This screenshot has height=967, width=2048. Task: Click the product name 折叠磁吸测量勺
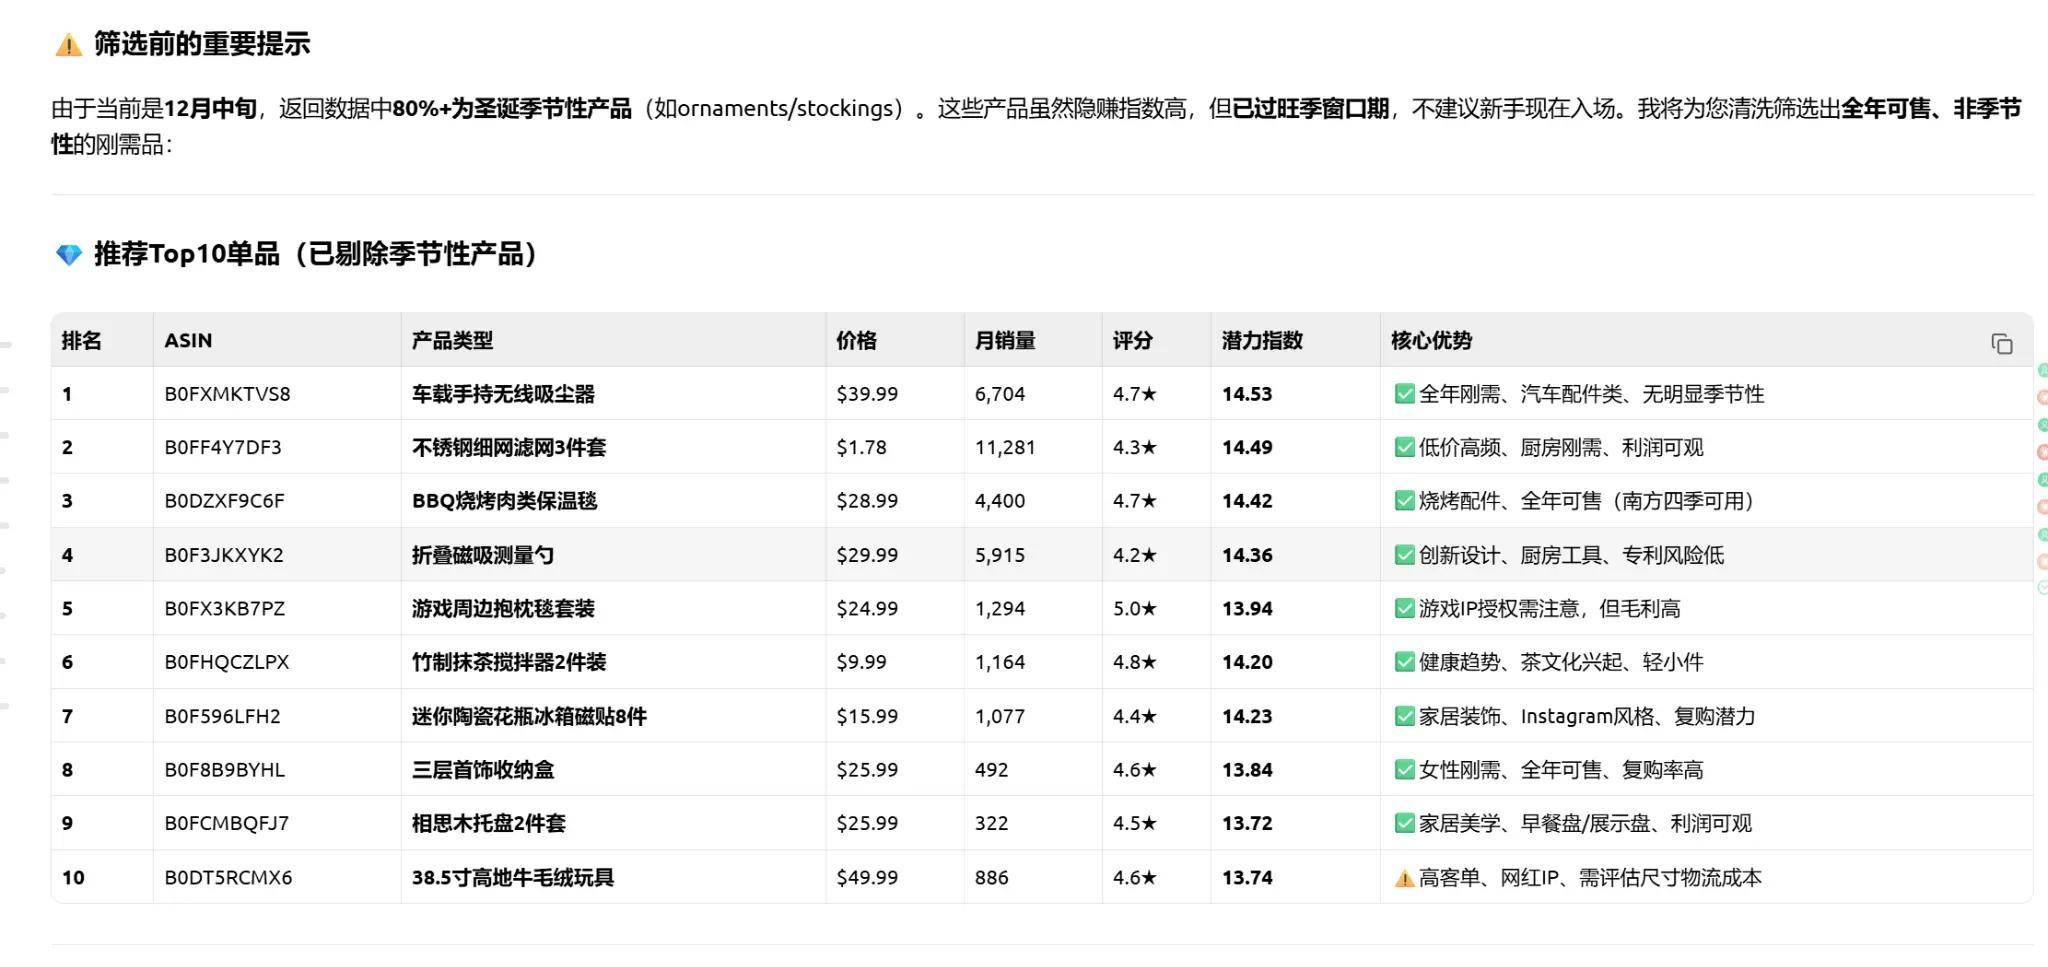(x=482, y=555)
